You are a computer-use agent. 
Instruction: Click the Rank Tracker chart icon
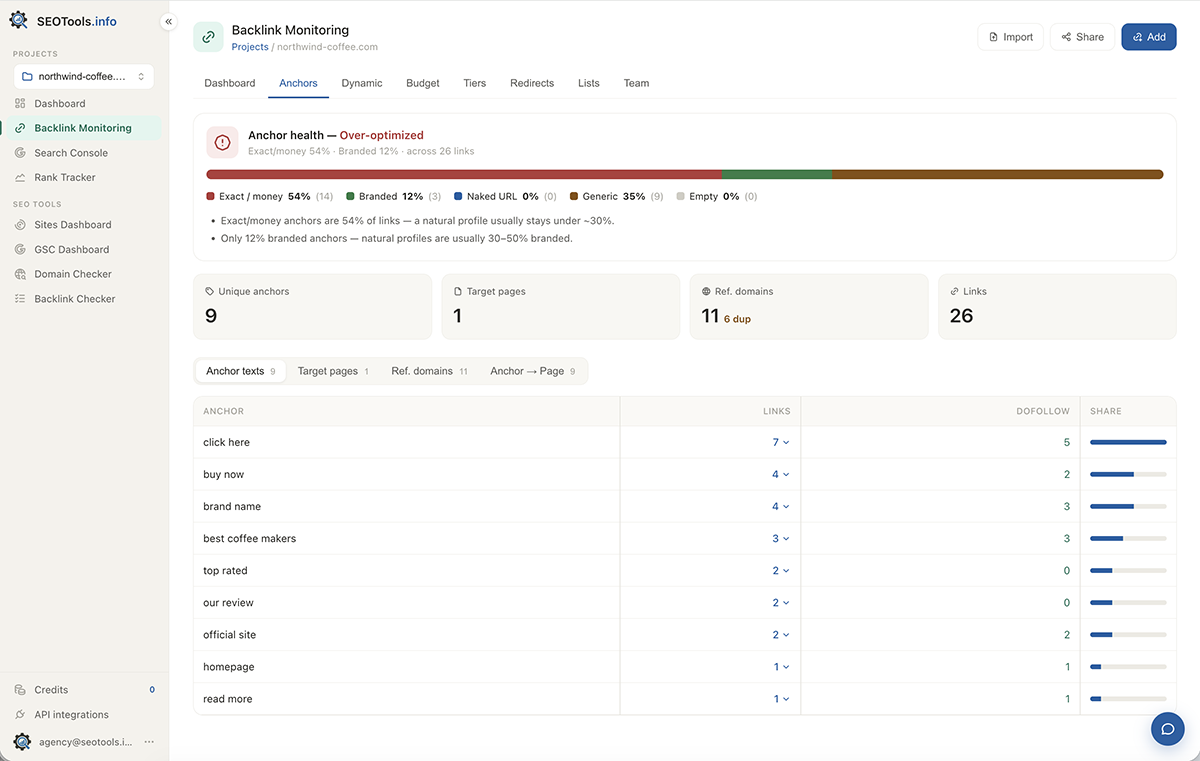20,178
